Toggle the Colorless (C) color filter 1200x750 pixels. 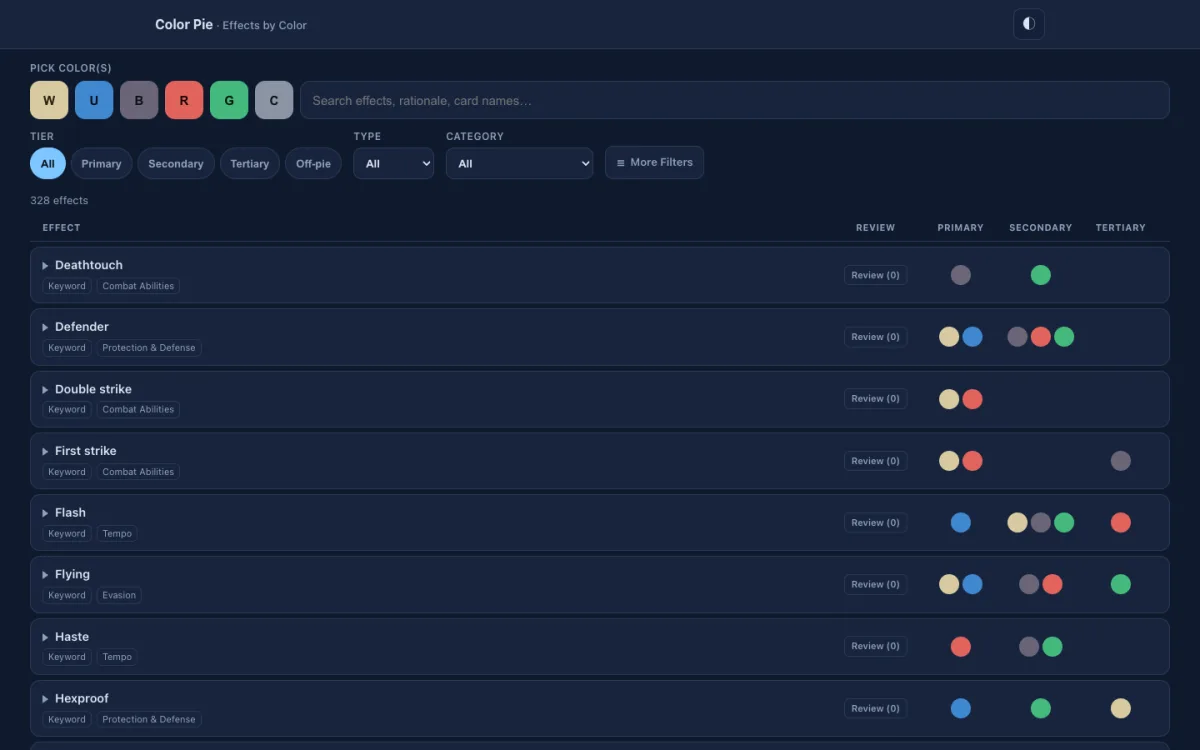274,100
